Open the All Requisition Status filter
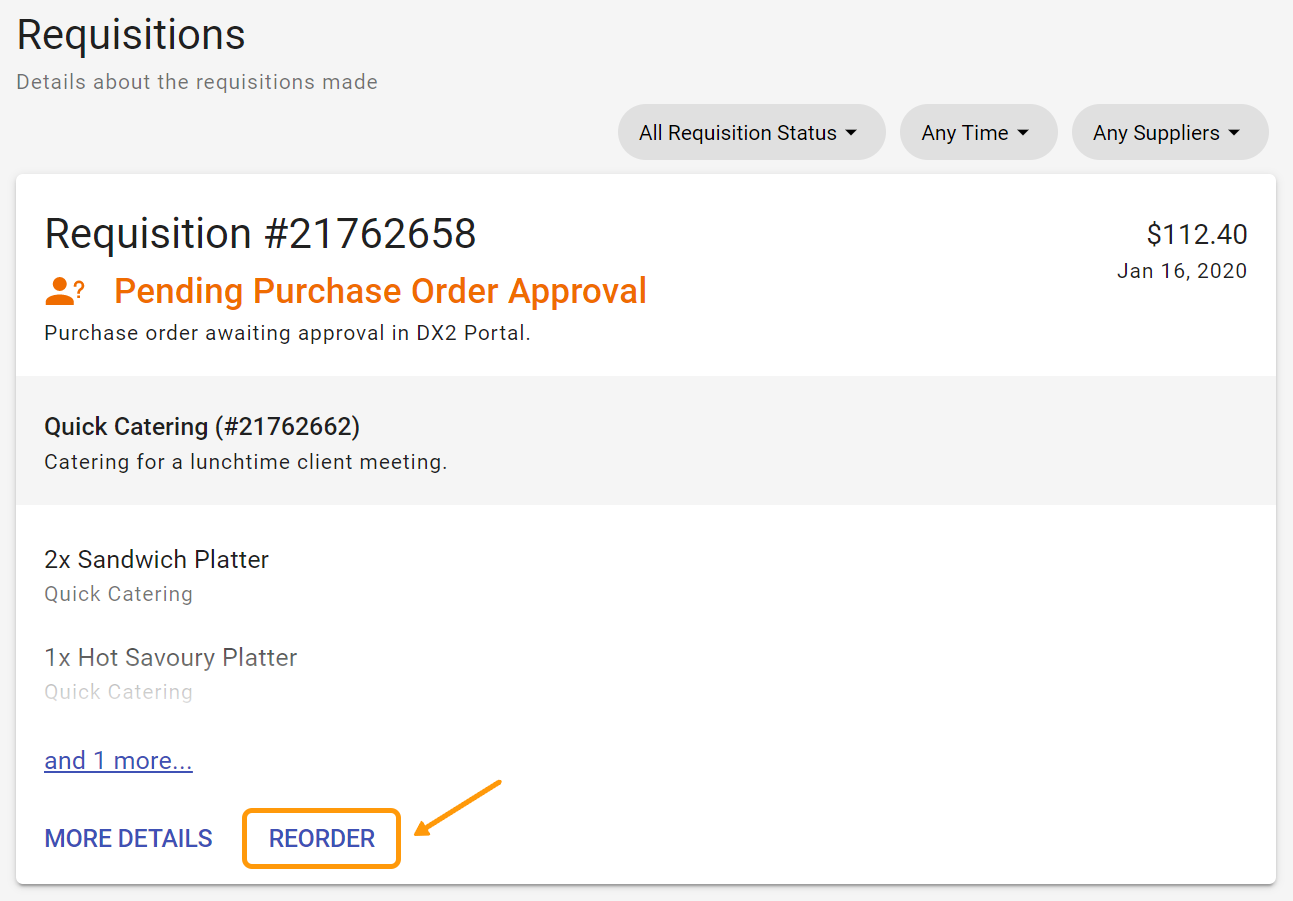 (x=751, y=132)
